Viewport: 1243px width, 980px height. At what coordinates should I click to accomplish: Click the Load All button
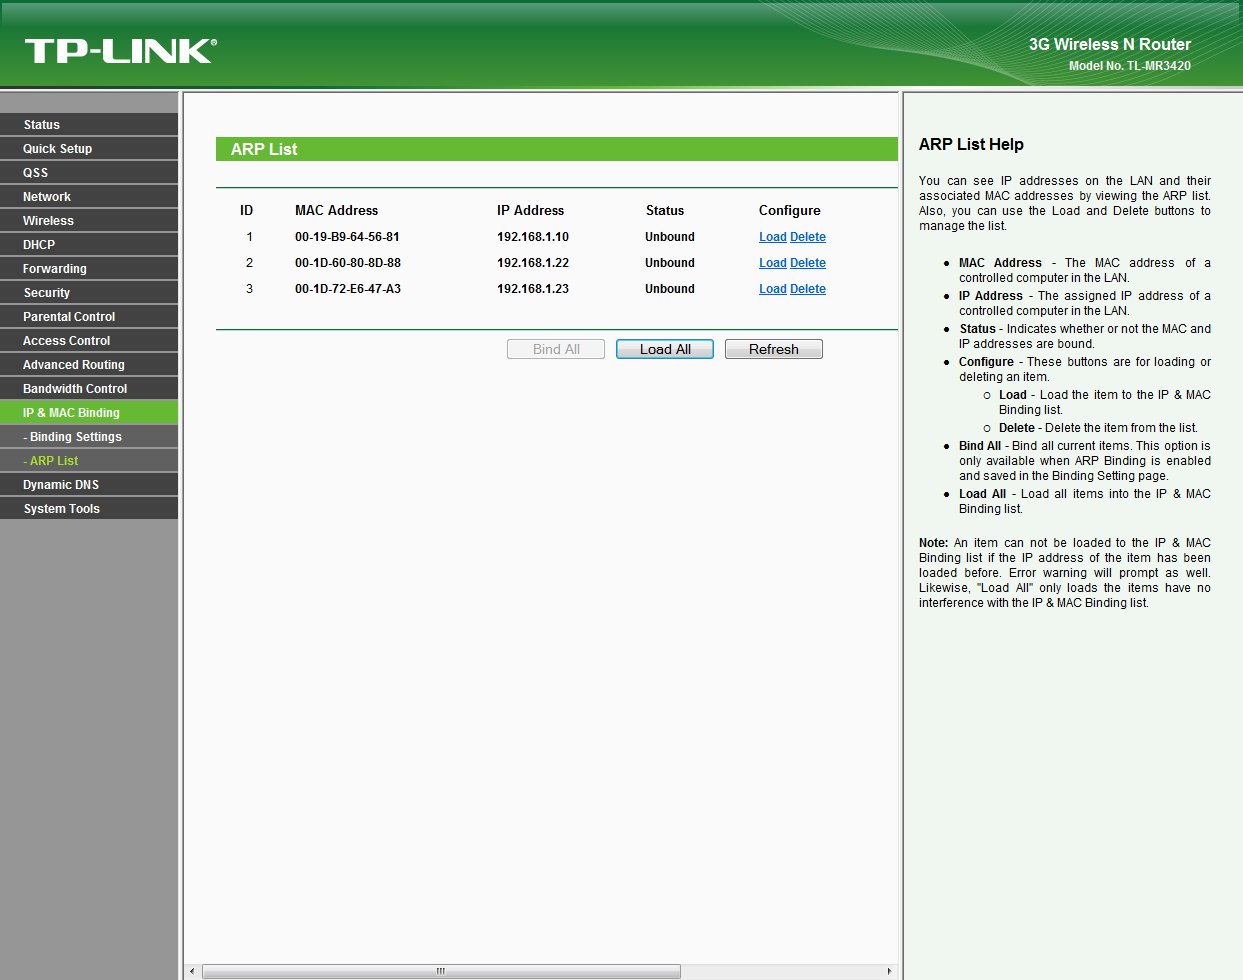(665, 349)
